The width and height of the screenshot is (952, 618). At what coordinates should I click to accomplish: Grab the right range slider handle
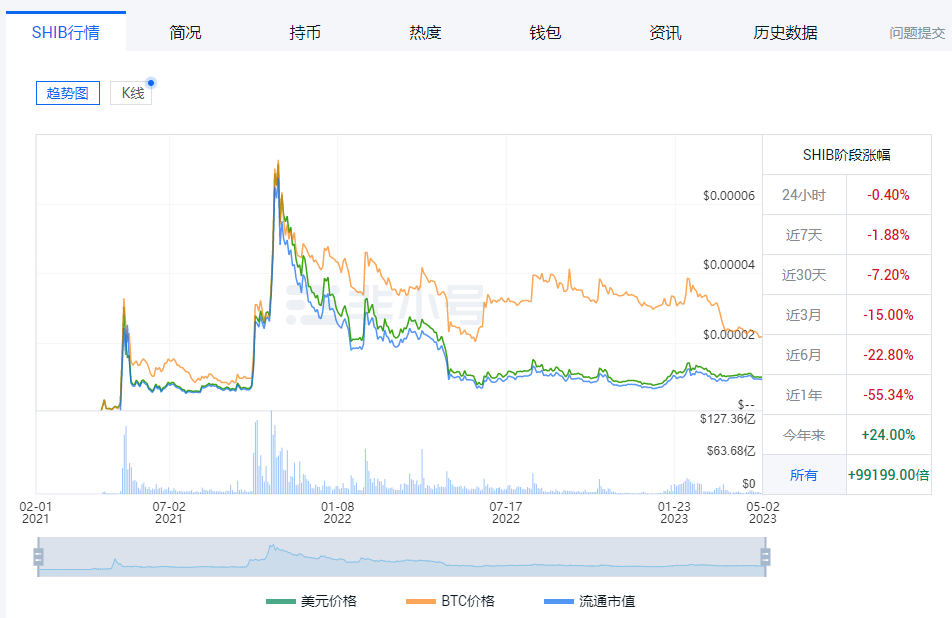click(x=766, y=557)
